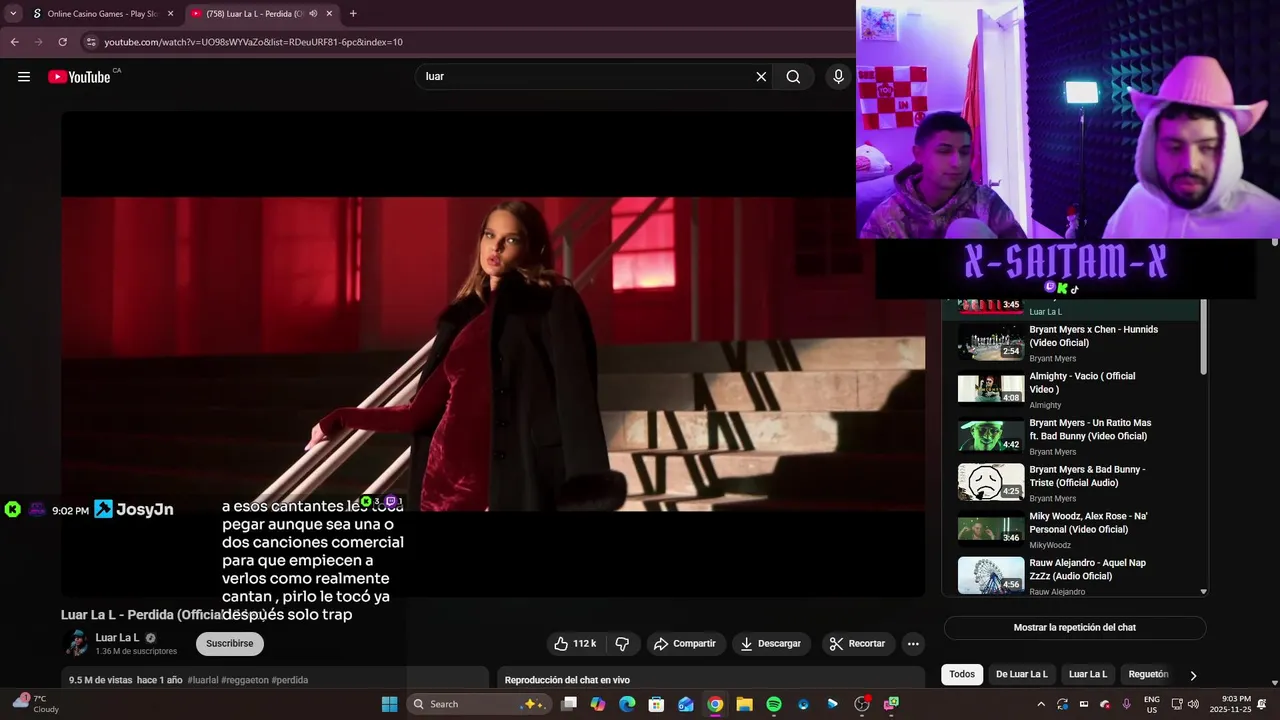This screenshot has width=1280, height=720.
Task: Close the Online Casino Games tab
Action: pos(170,14)
